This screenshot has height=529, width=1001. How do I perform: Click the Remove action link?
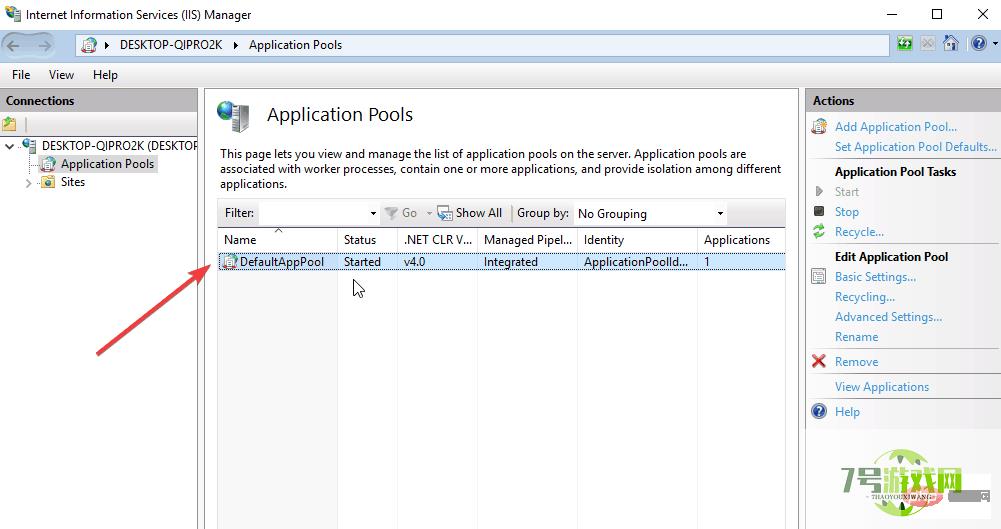(x=856, y=362)
